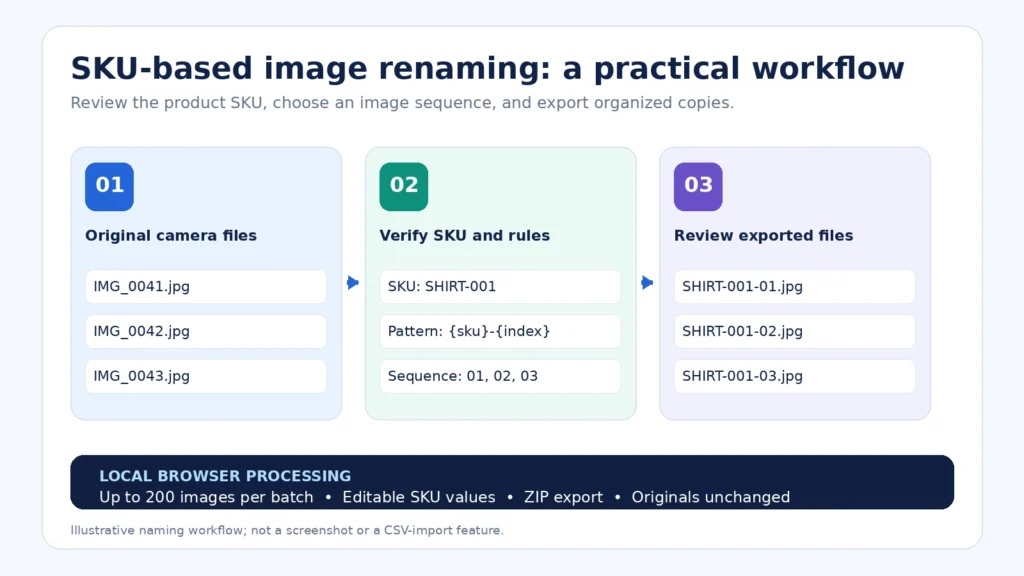
Task: Click the SKU-based image renaming title
Action: click(487, 69)
